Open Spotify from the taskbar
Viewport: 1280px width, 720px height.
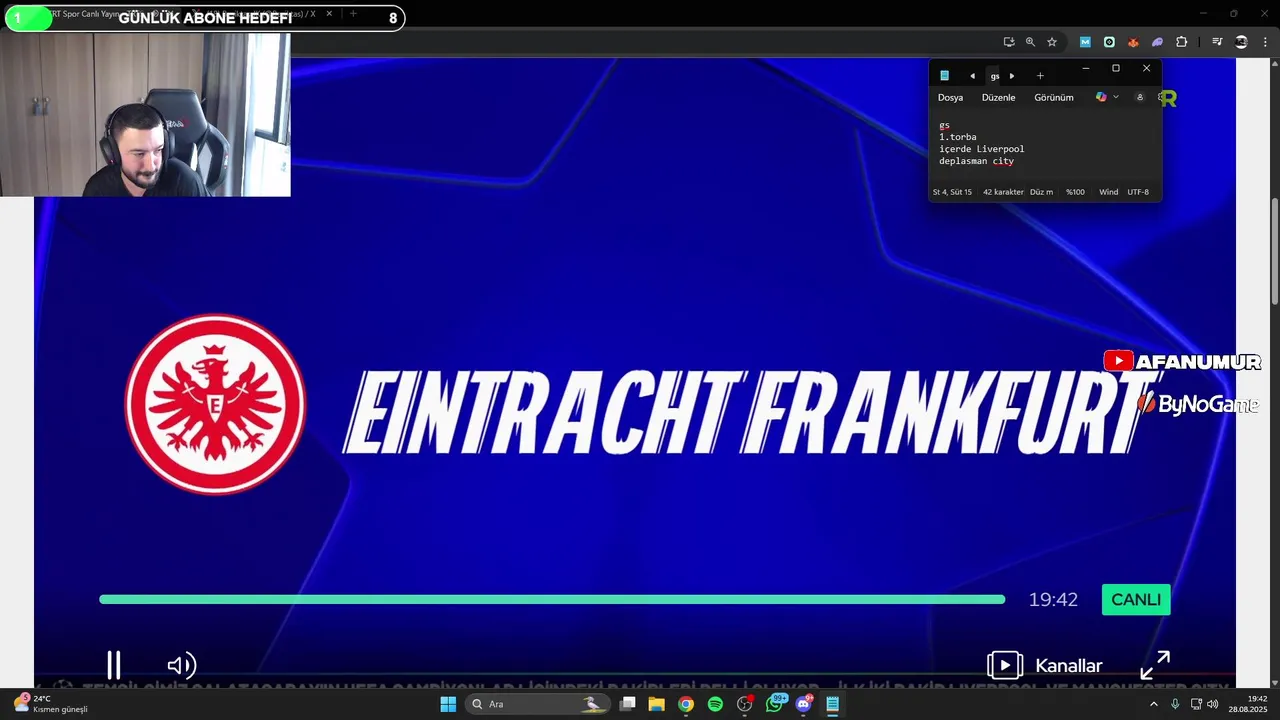715,704
